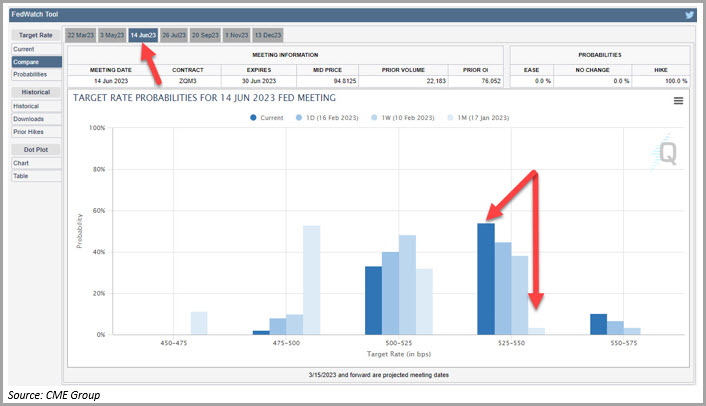706x406 pixels.
Task: Select the 22 Mar23 meeting tab
Action: [x=81, y=35]
